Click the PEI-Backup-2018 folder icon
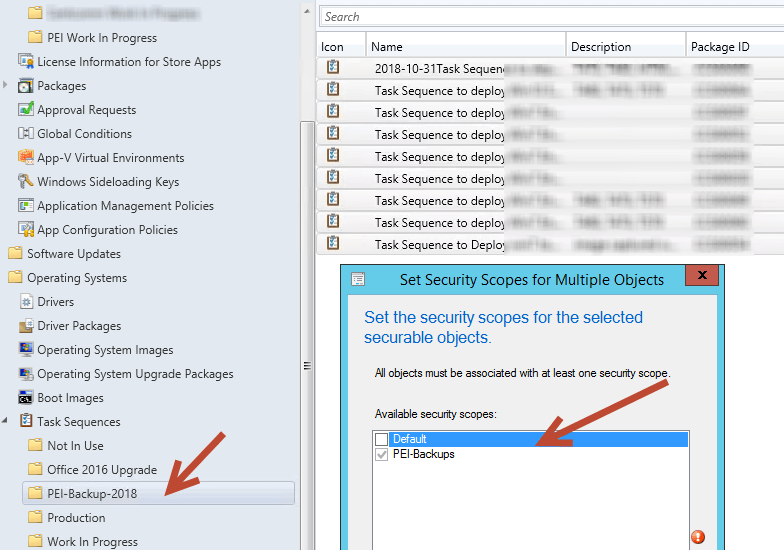The width and height of the screenshot is (784, 550). coord(35,493)
